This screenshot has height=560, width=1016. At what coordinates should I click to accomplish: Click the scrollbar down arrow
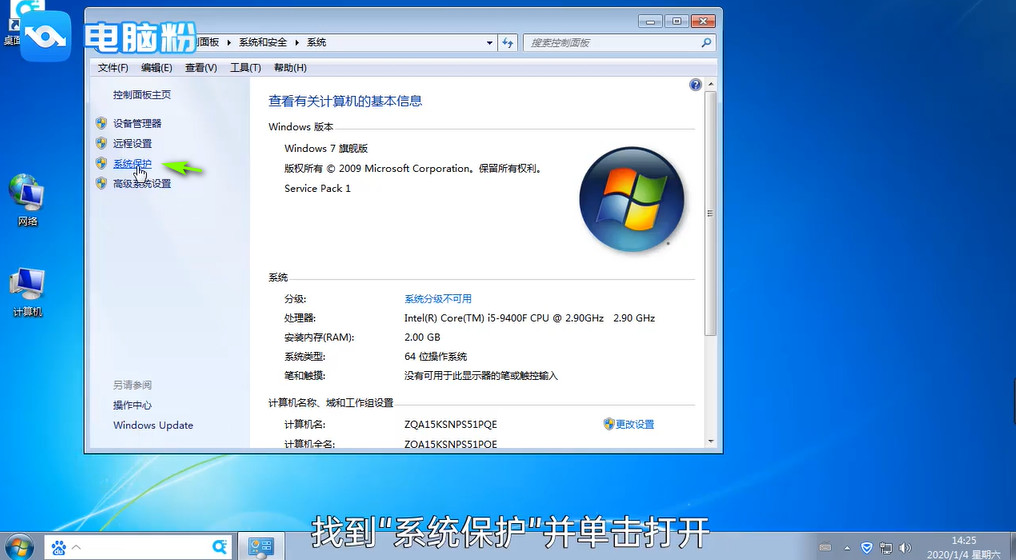(711, 441)
